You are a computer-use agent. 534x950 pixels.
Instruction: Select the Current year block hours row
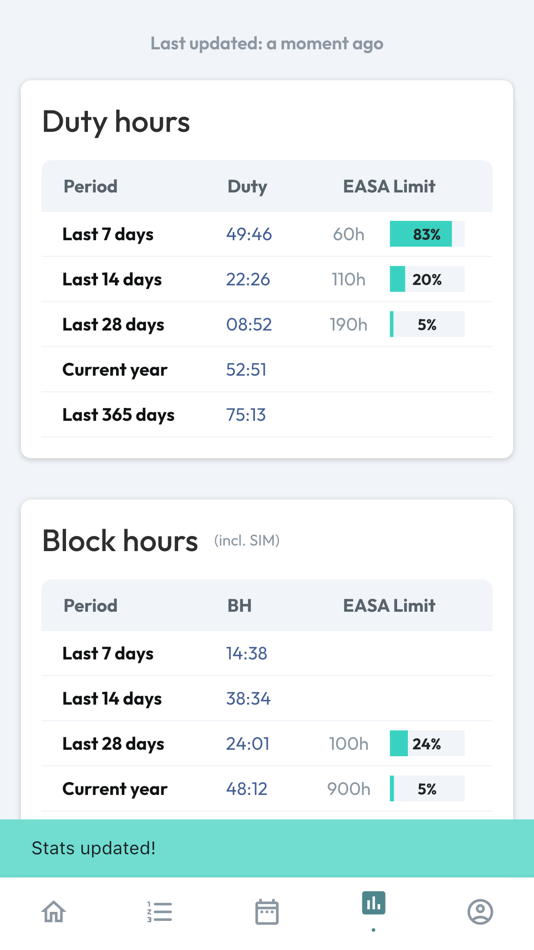pos(267,789)
